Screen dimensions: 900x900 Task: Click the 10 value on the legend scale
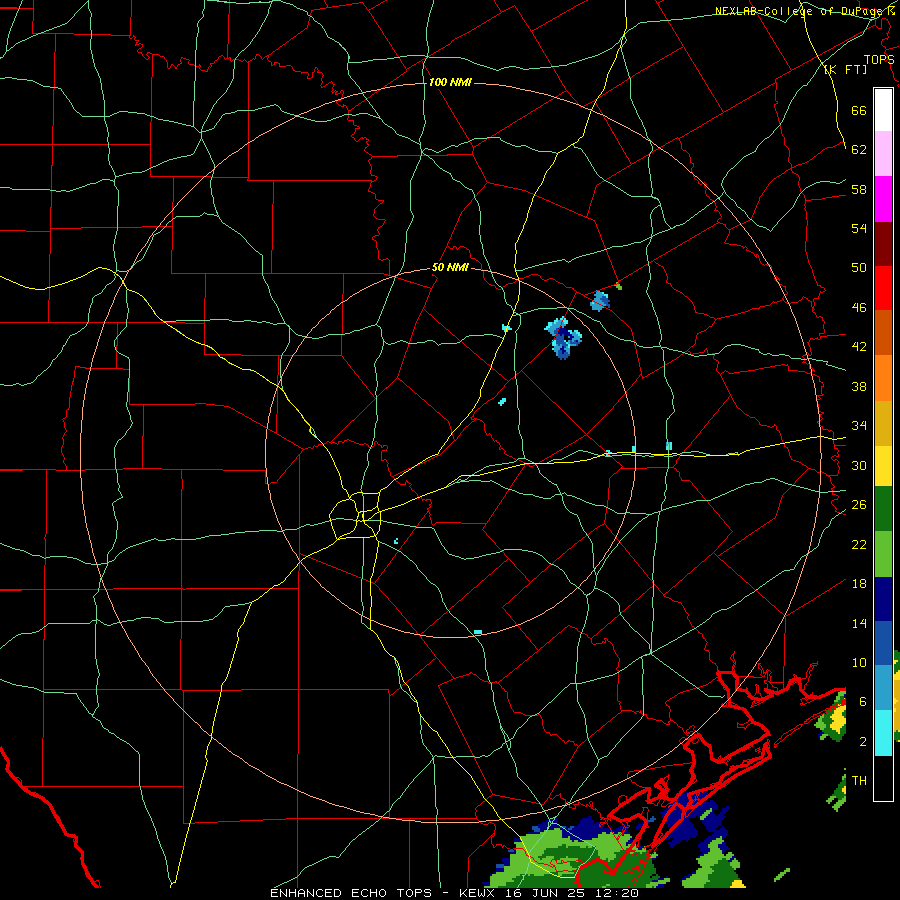(x=859, y=662)
